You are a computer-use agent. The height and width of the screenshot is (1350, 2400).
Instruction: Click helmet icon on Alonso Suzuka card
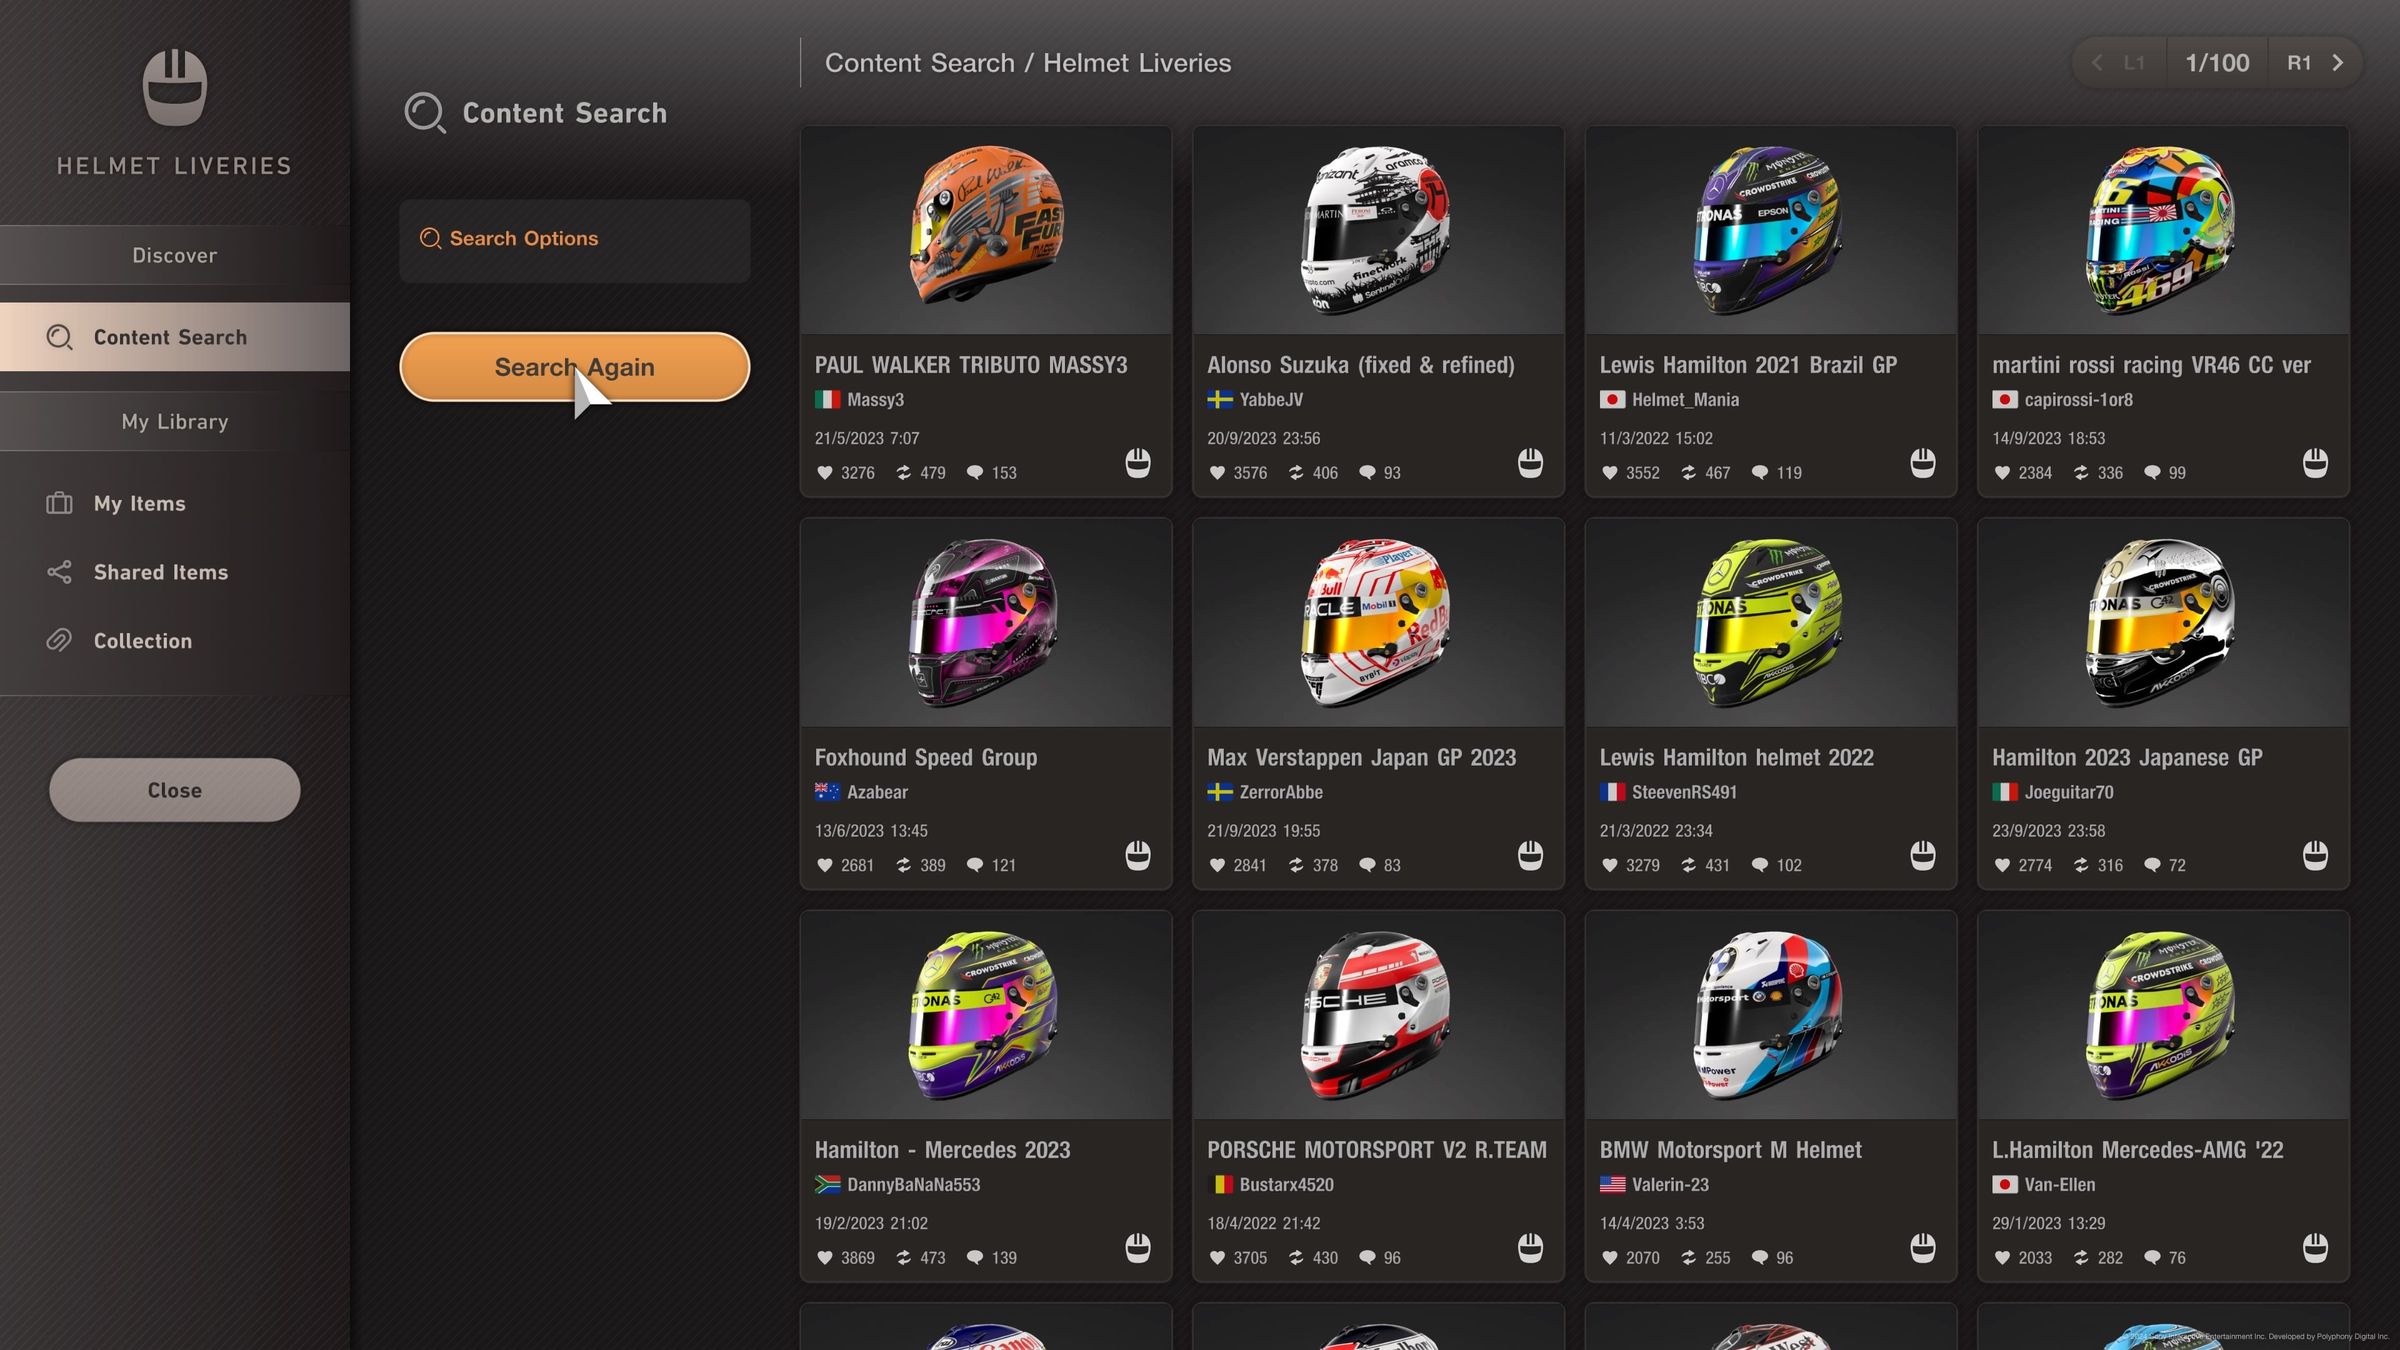pyautogui.click(x=1530, y=463)
